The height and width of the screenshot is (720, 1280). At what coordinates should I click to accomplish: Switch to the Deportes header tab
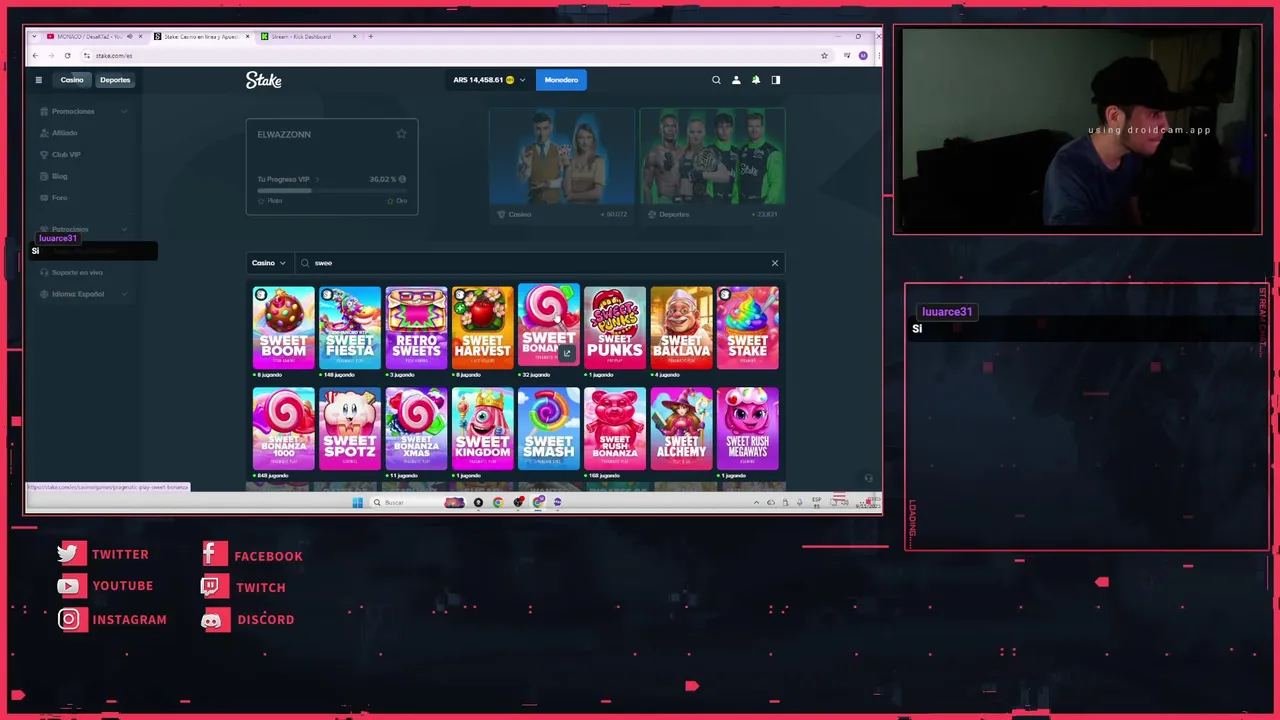coord(115,80)
